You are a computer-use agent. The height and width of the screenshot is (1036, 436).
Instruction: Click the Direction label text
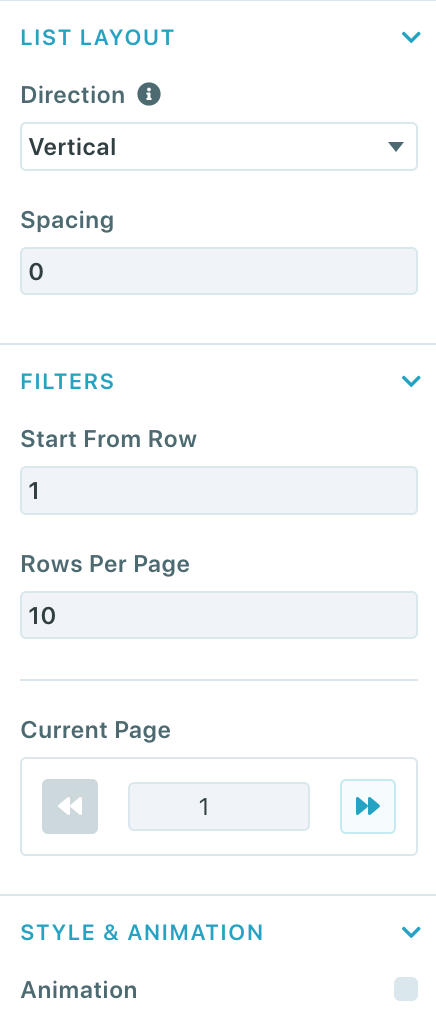[x=73, y=95]
